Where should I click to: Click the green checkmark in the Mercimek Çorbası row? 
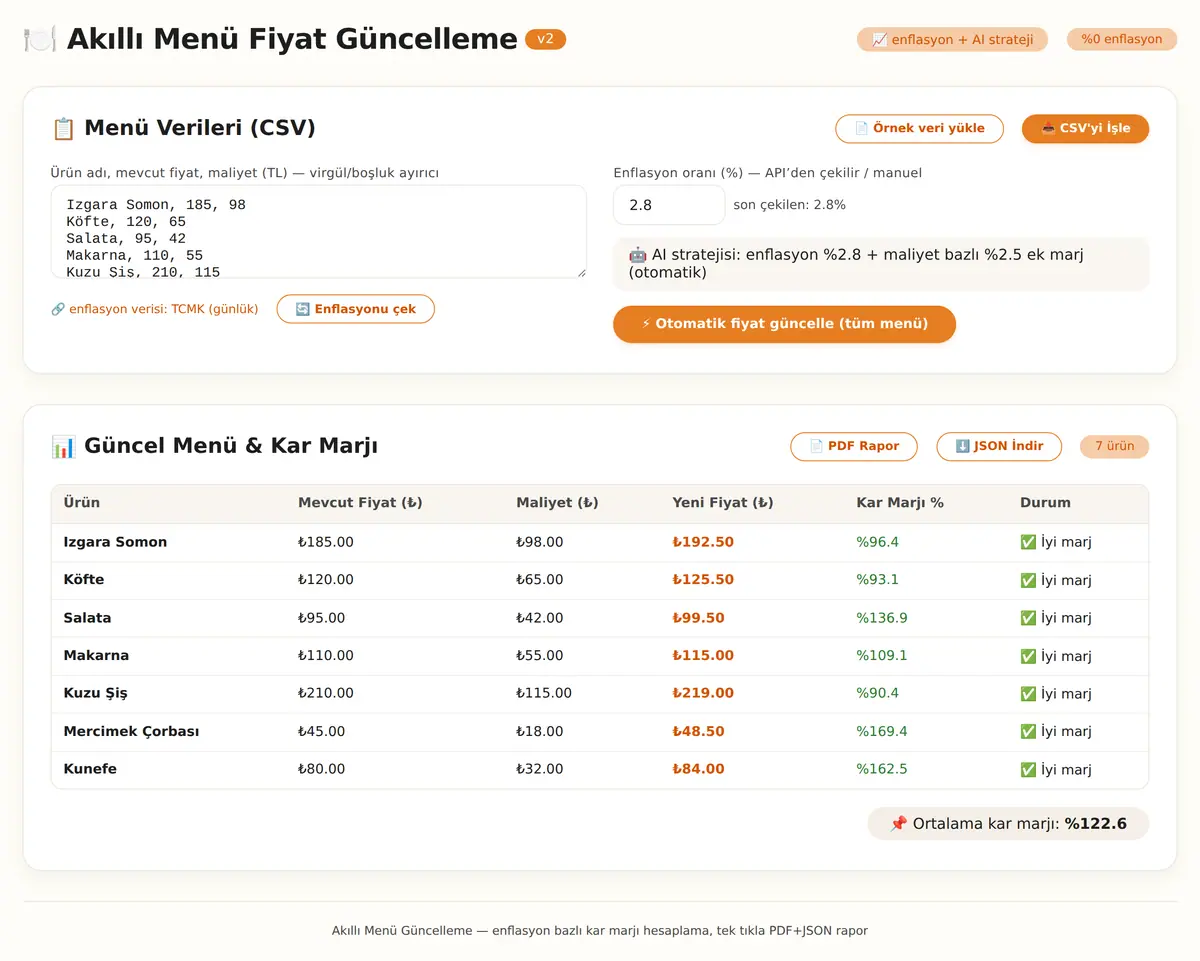click(1028, 731)
